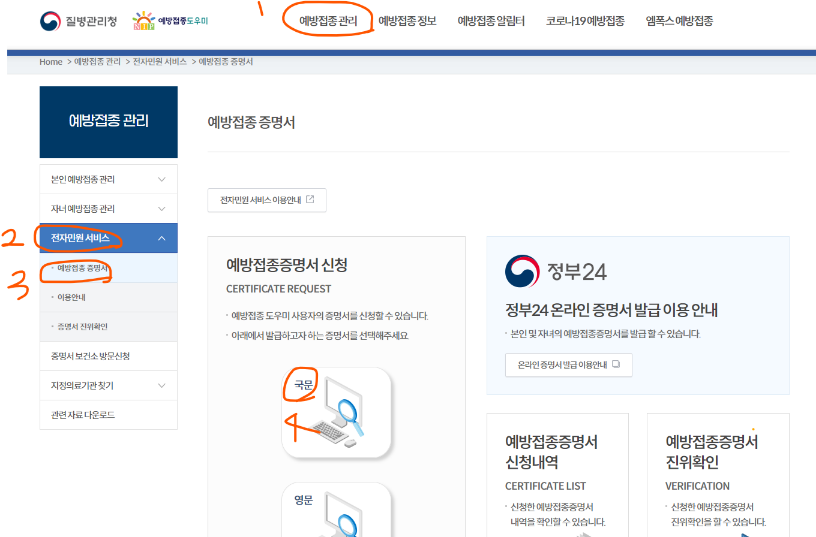The image size is (816, 537).
Task: Open 증명서 보건소 방문신청 in the sidebar
Action: [109, 356]
